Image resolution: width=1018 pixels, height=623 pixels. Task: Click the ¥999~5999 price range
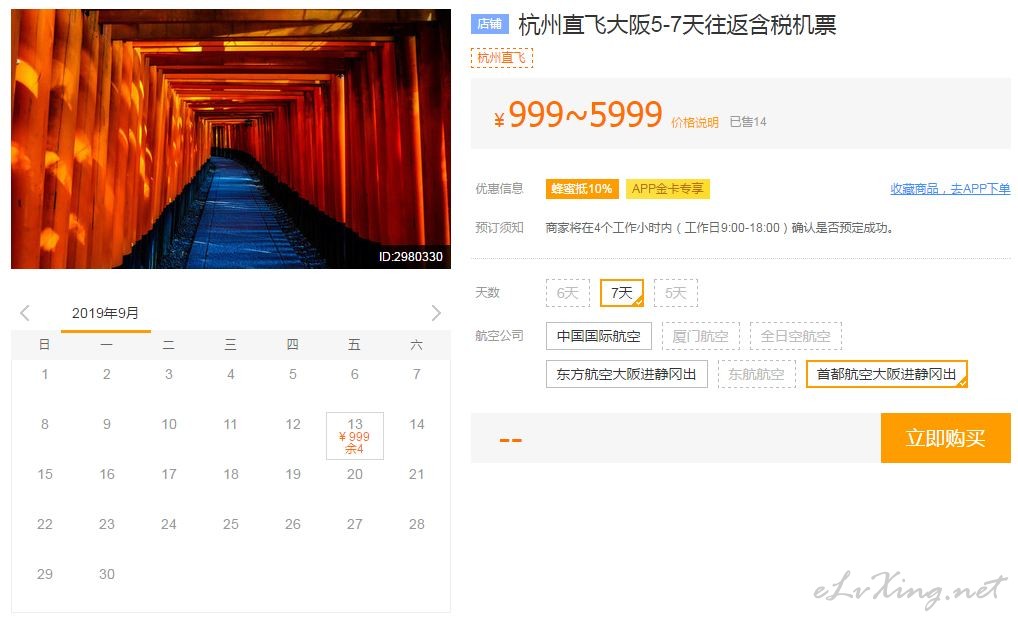[578, 115]
